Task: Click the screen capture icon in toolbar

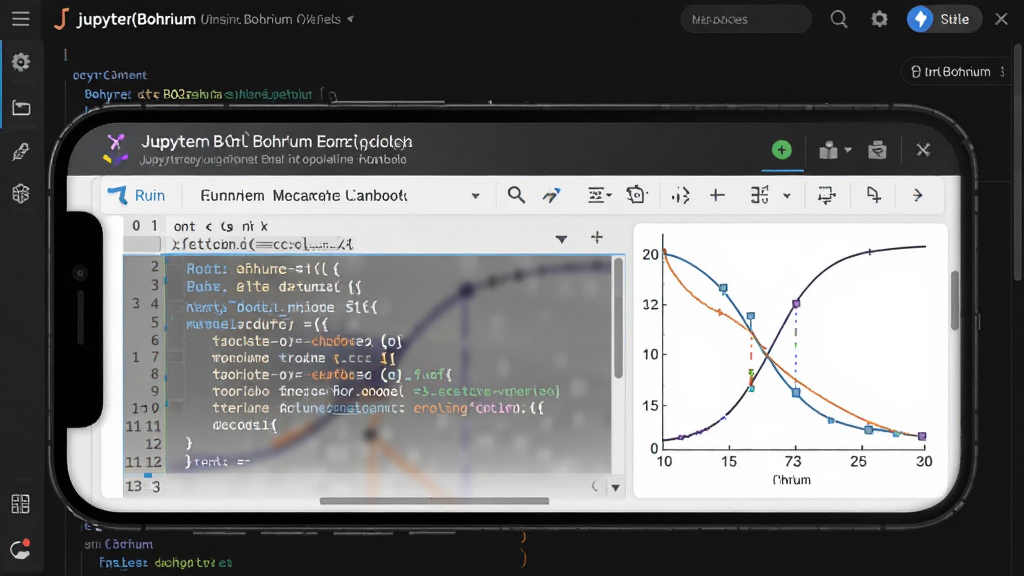Action: [826, 195]
